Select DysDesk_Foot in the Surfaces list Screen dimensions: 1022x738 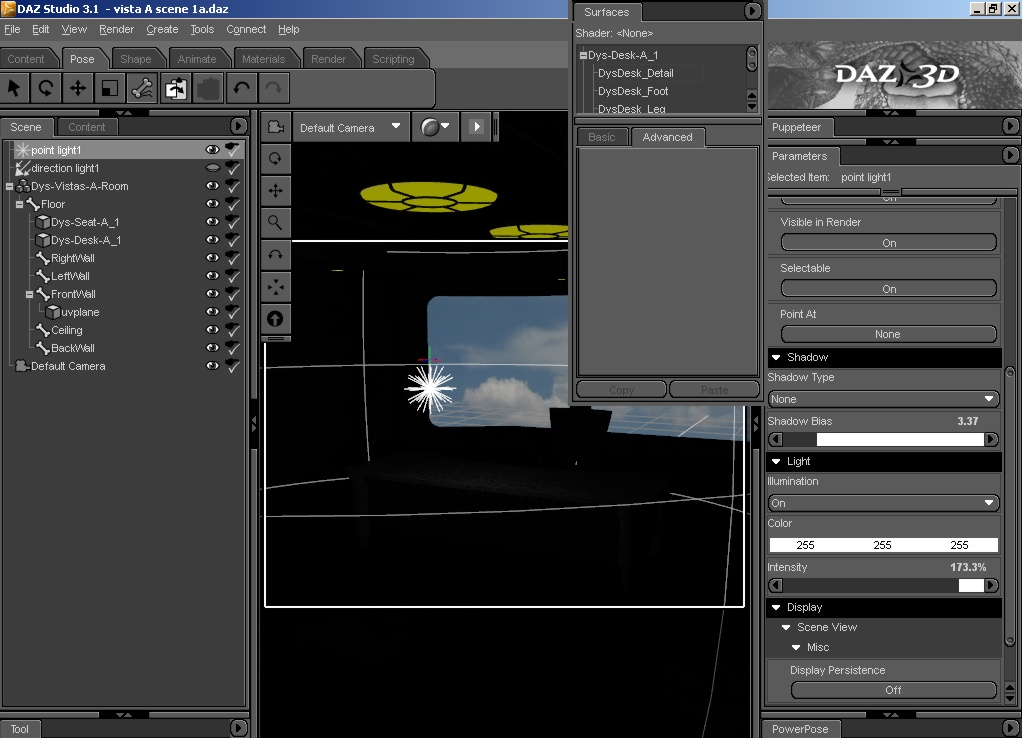click(633, 91)
